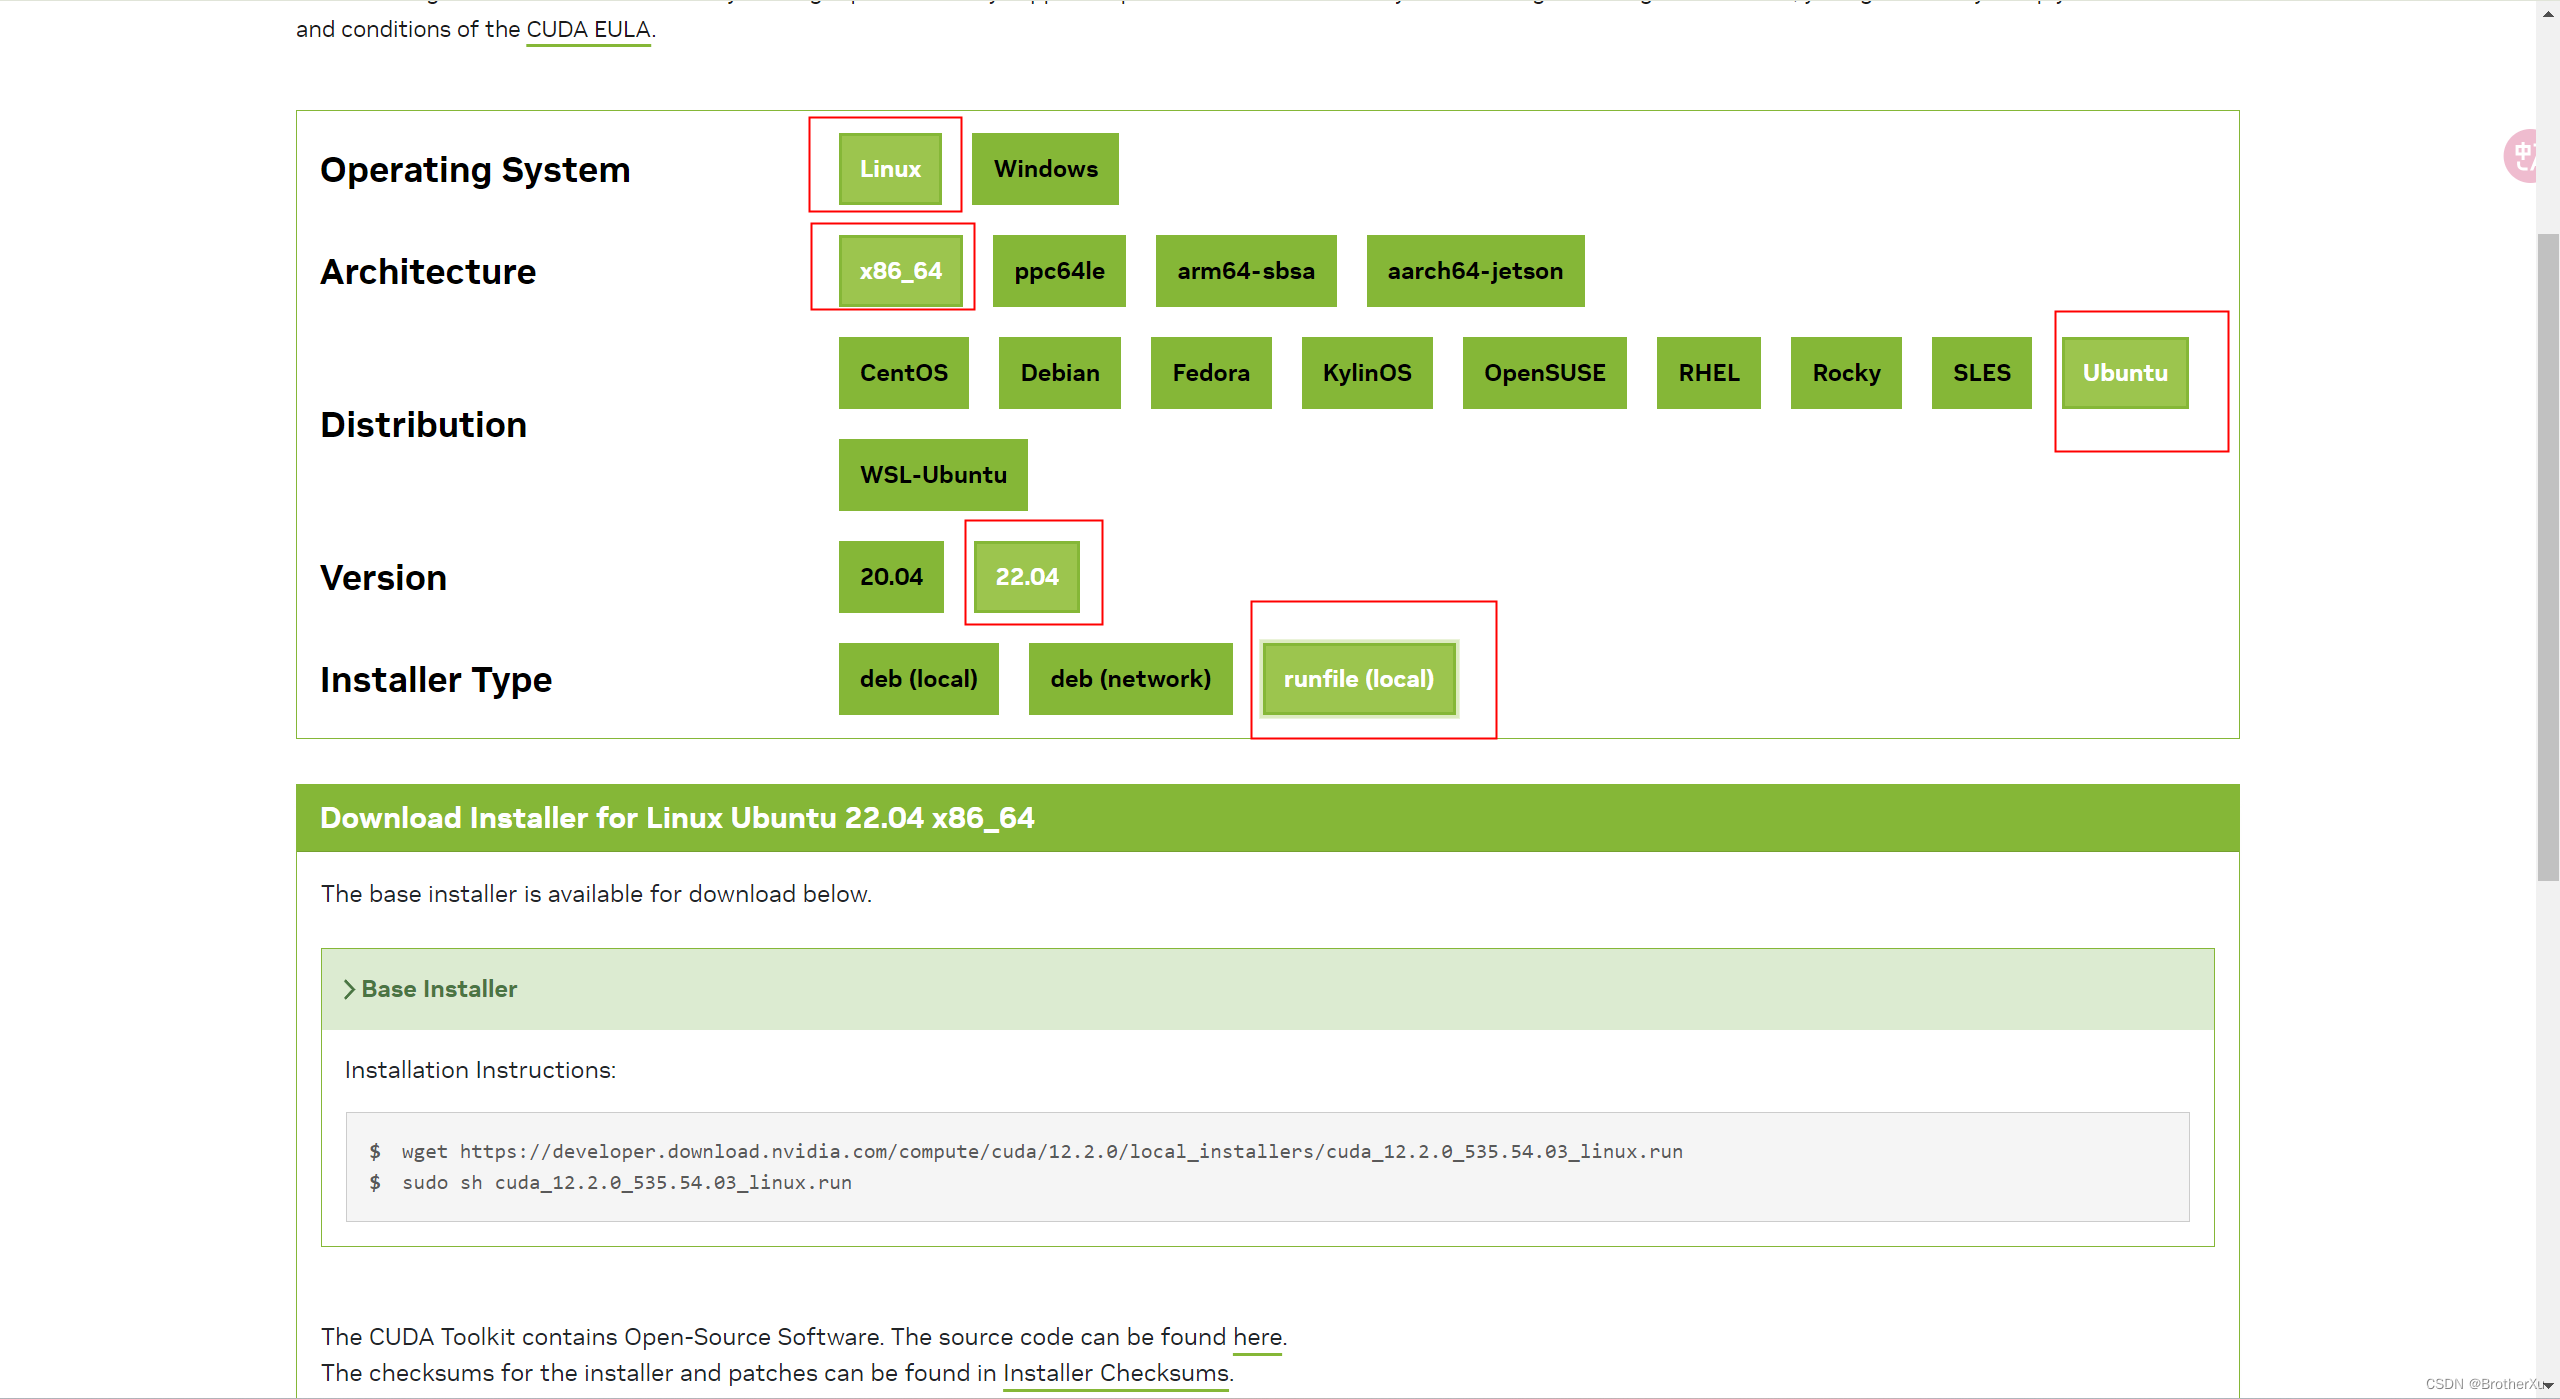Select the Debian distribution
The image size is (2560, 1399).
coord(1059,373)
